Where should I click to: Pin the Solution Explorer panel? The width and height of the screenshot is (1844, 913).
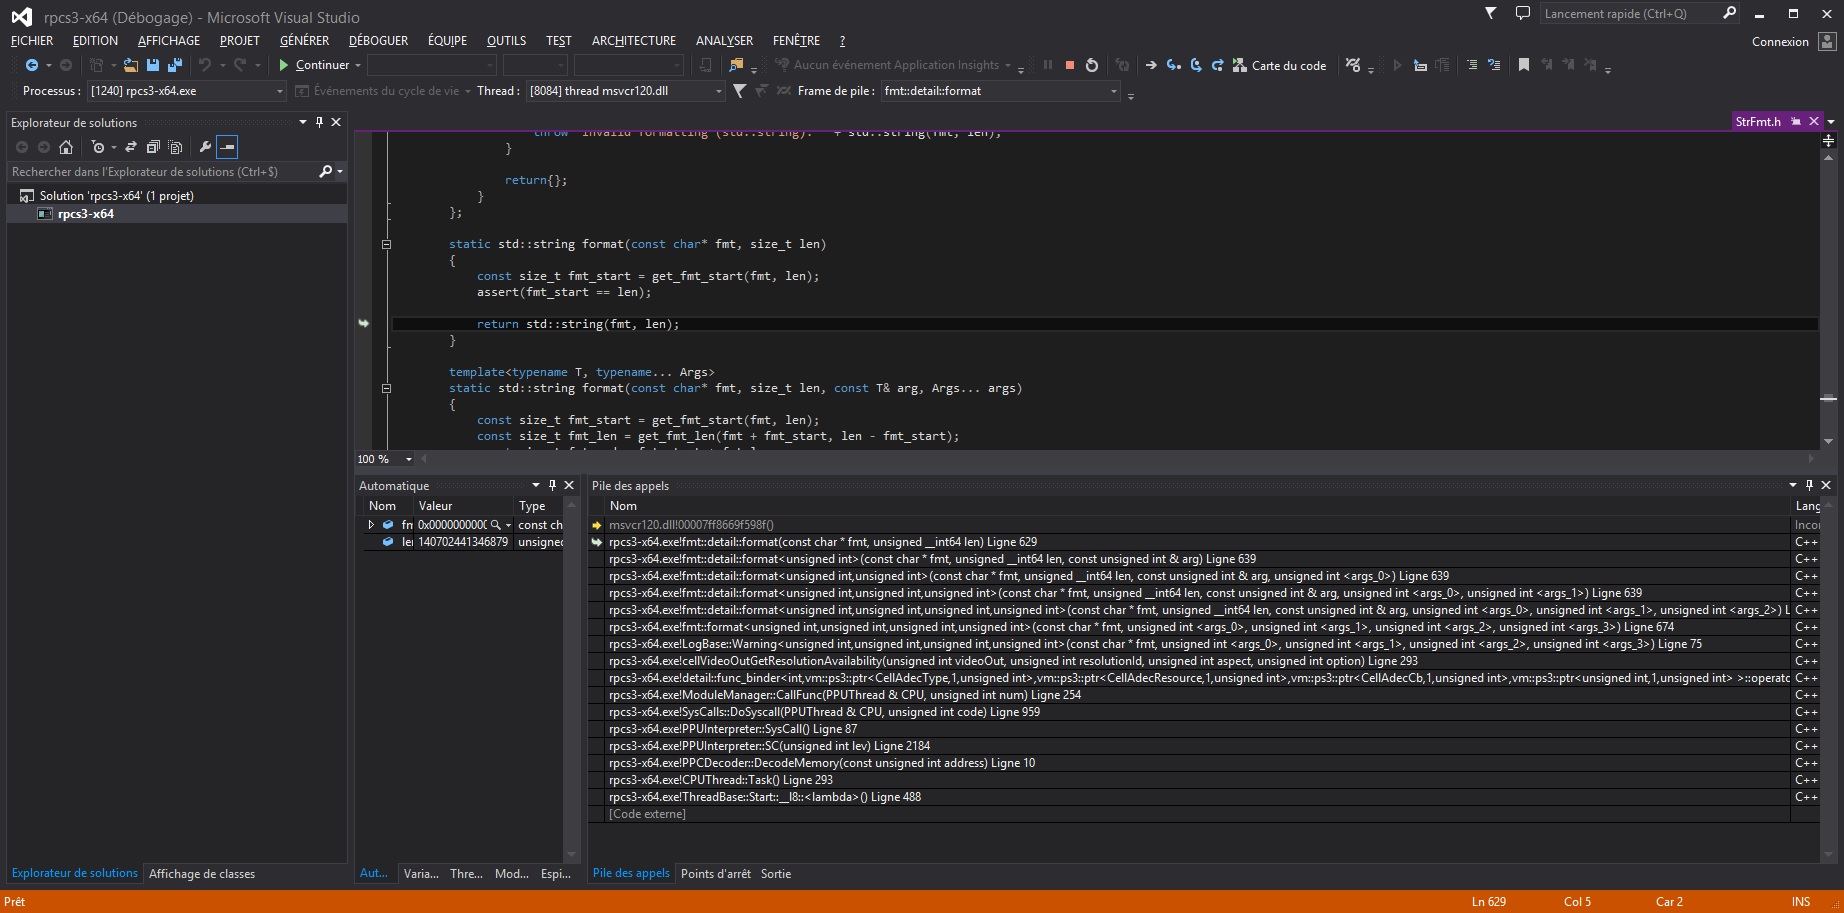(320, 122)
